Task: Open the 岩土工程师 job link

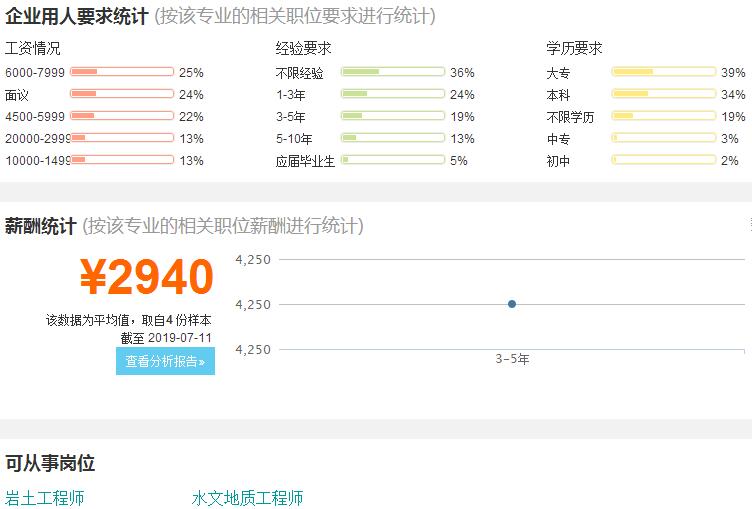Action: [45, 498]
